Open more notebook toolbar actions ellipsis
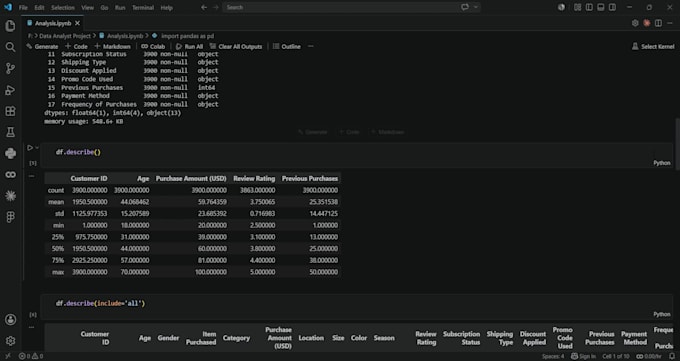 click(311, 46)
